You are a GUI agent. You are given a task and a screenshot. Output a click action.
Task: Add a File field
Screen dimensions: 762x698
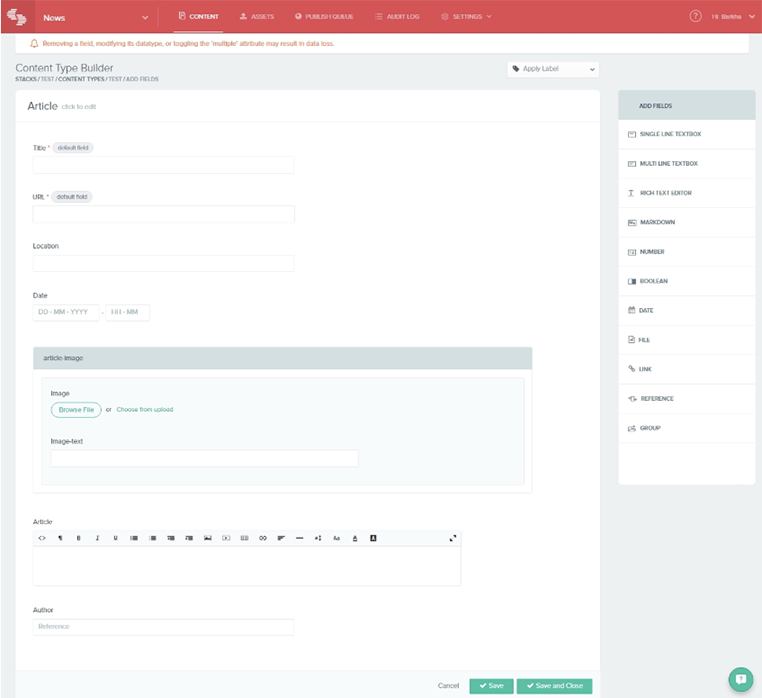687,340
